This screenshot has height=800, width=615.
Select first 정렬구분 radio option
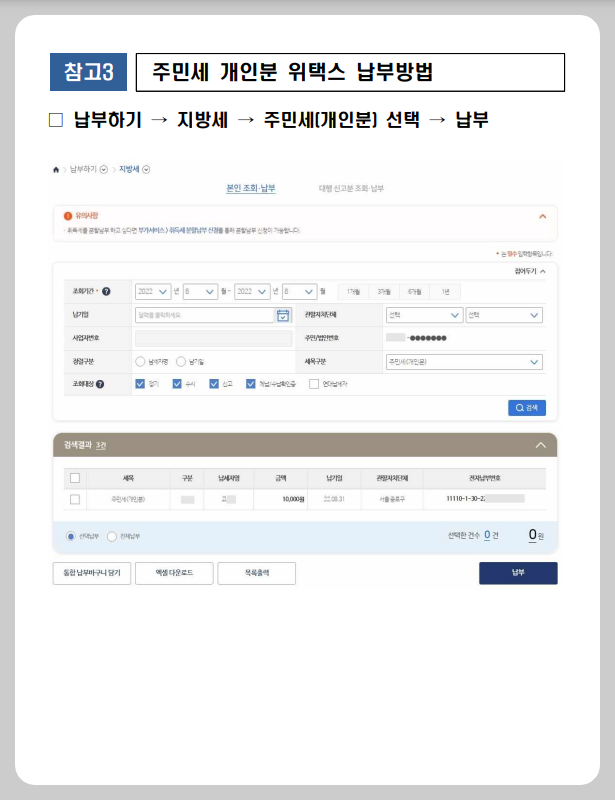click(140, 362)
